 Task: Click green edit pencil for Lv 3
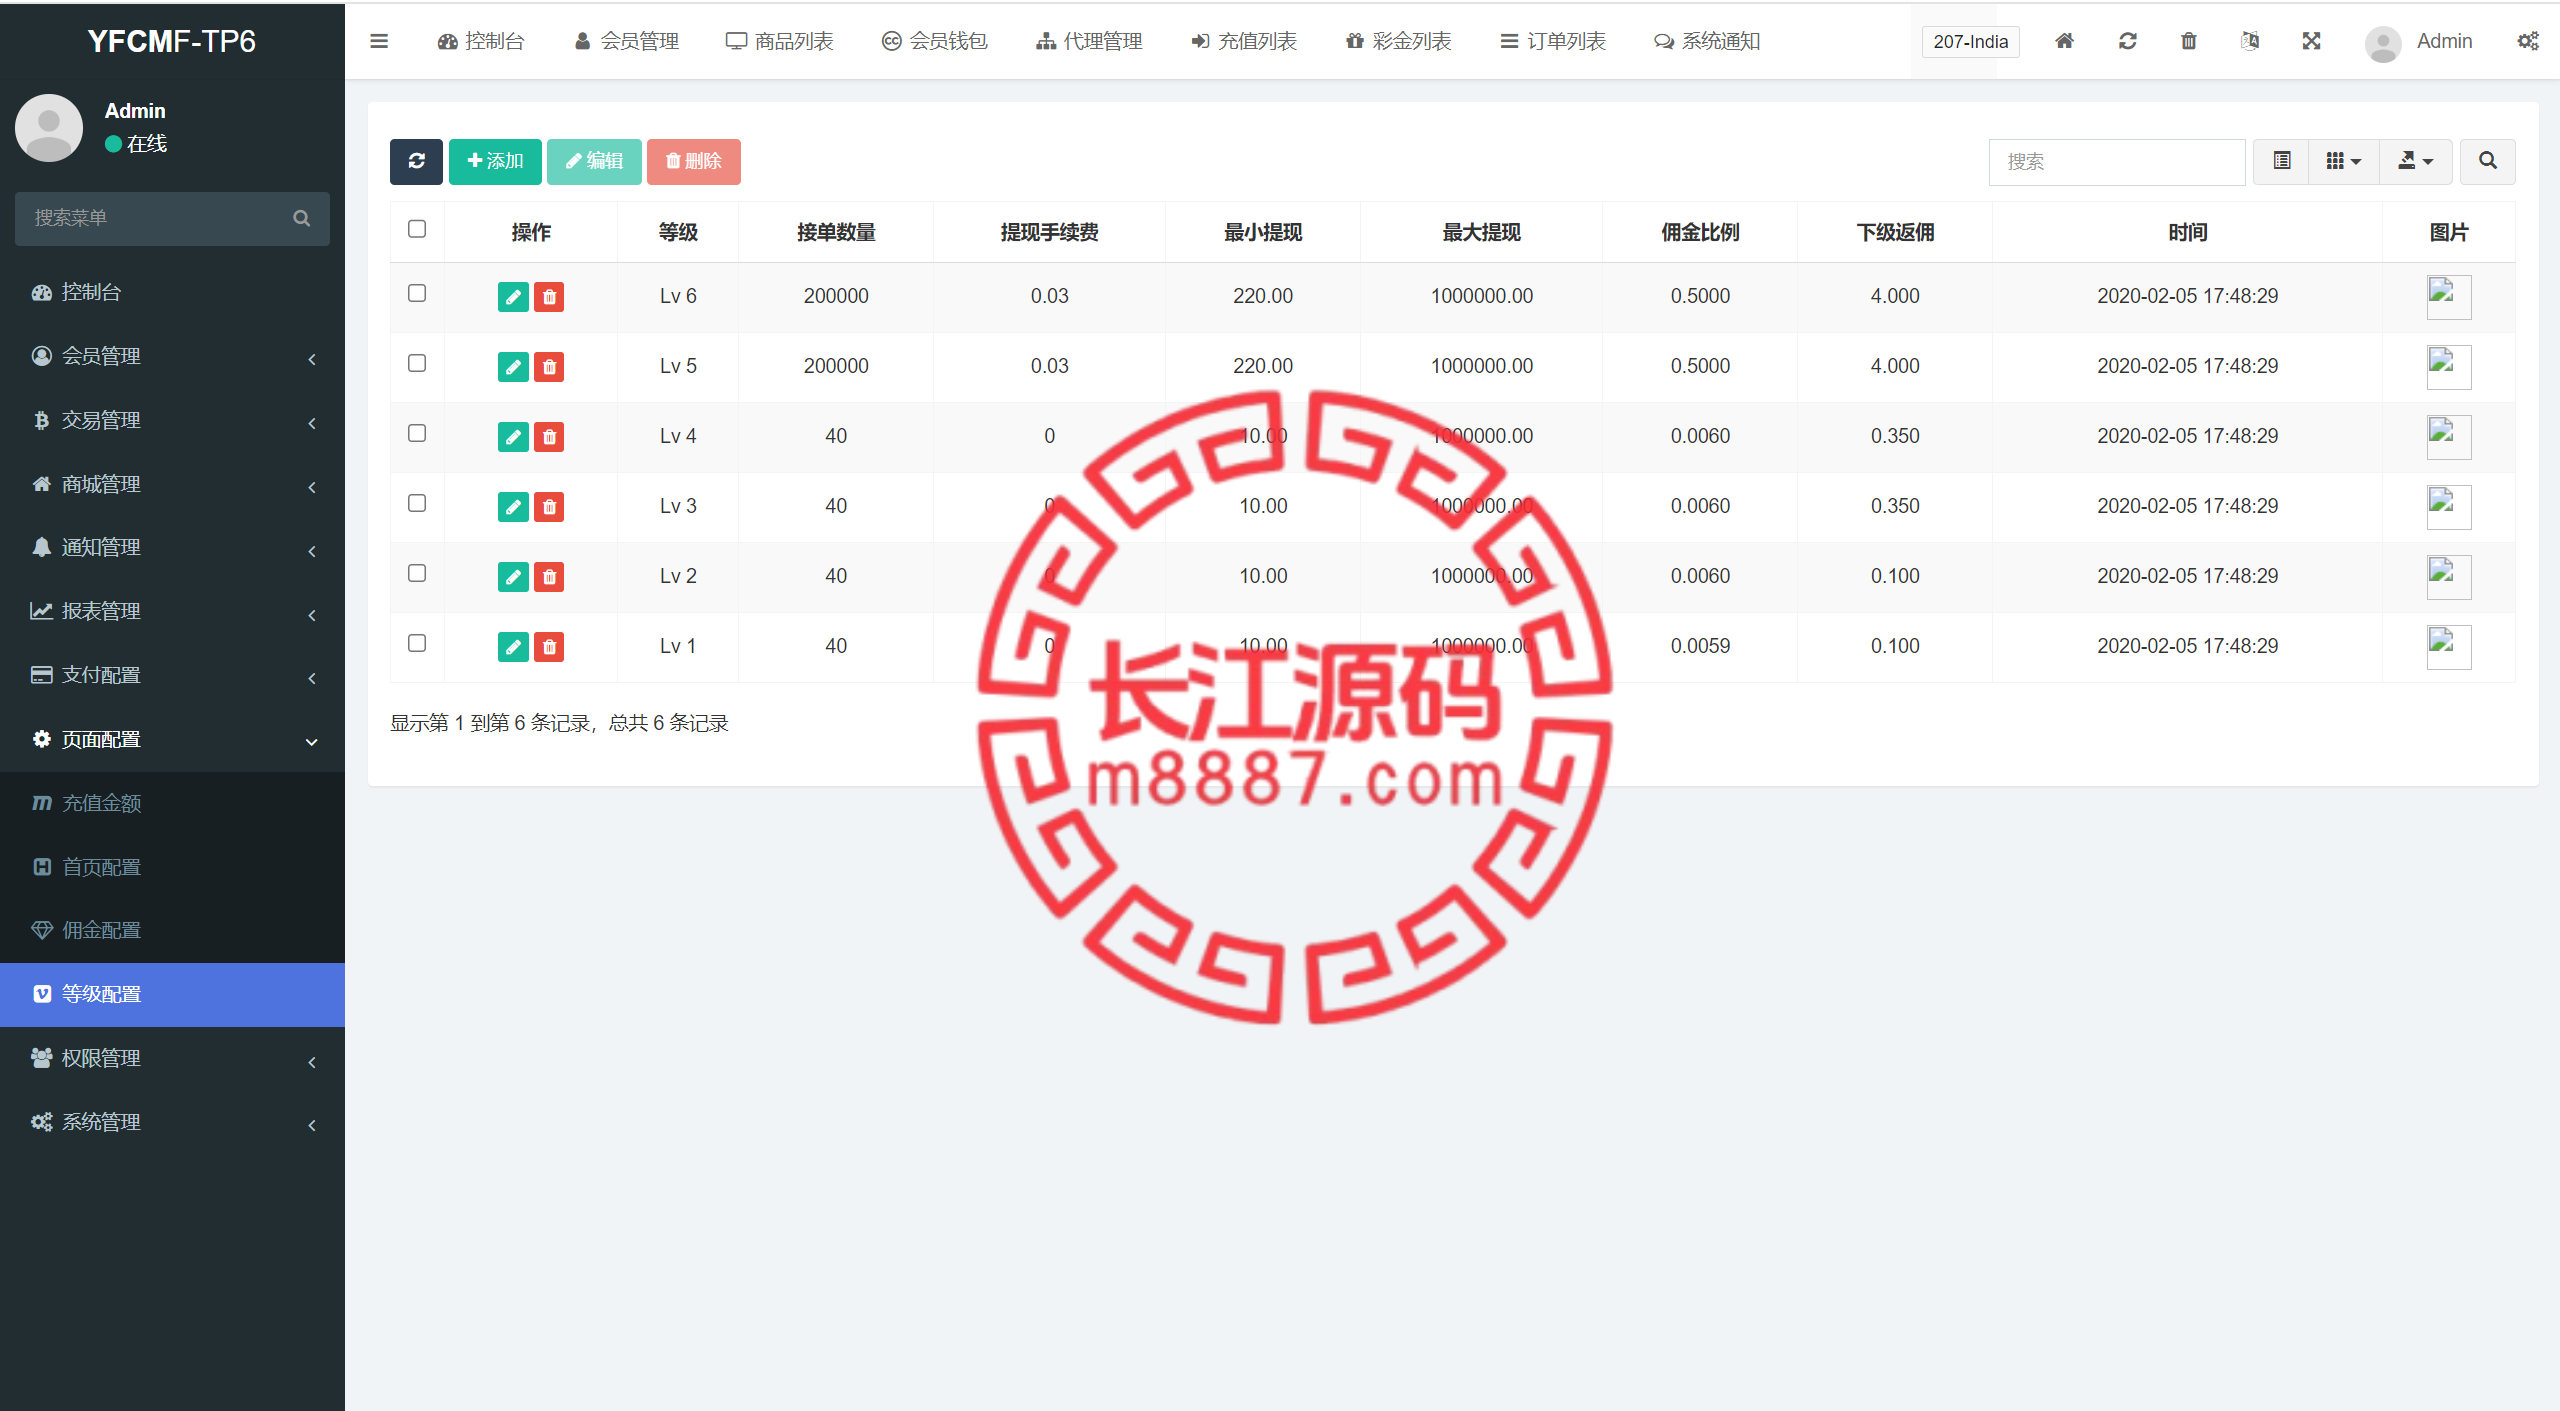click(513, 506)
